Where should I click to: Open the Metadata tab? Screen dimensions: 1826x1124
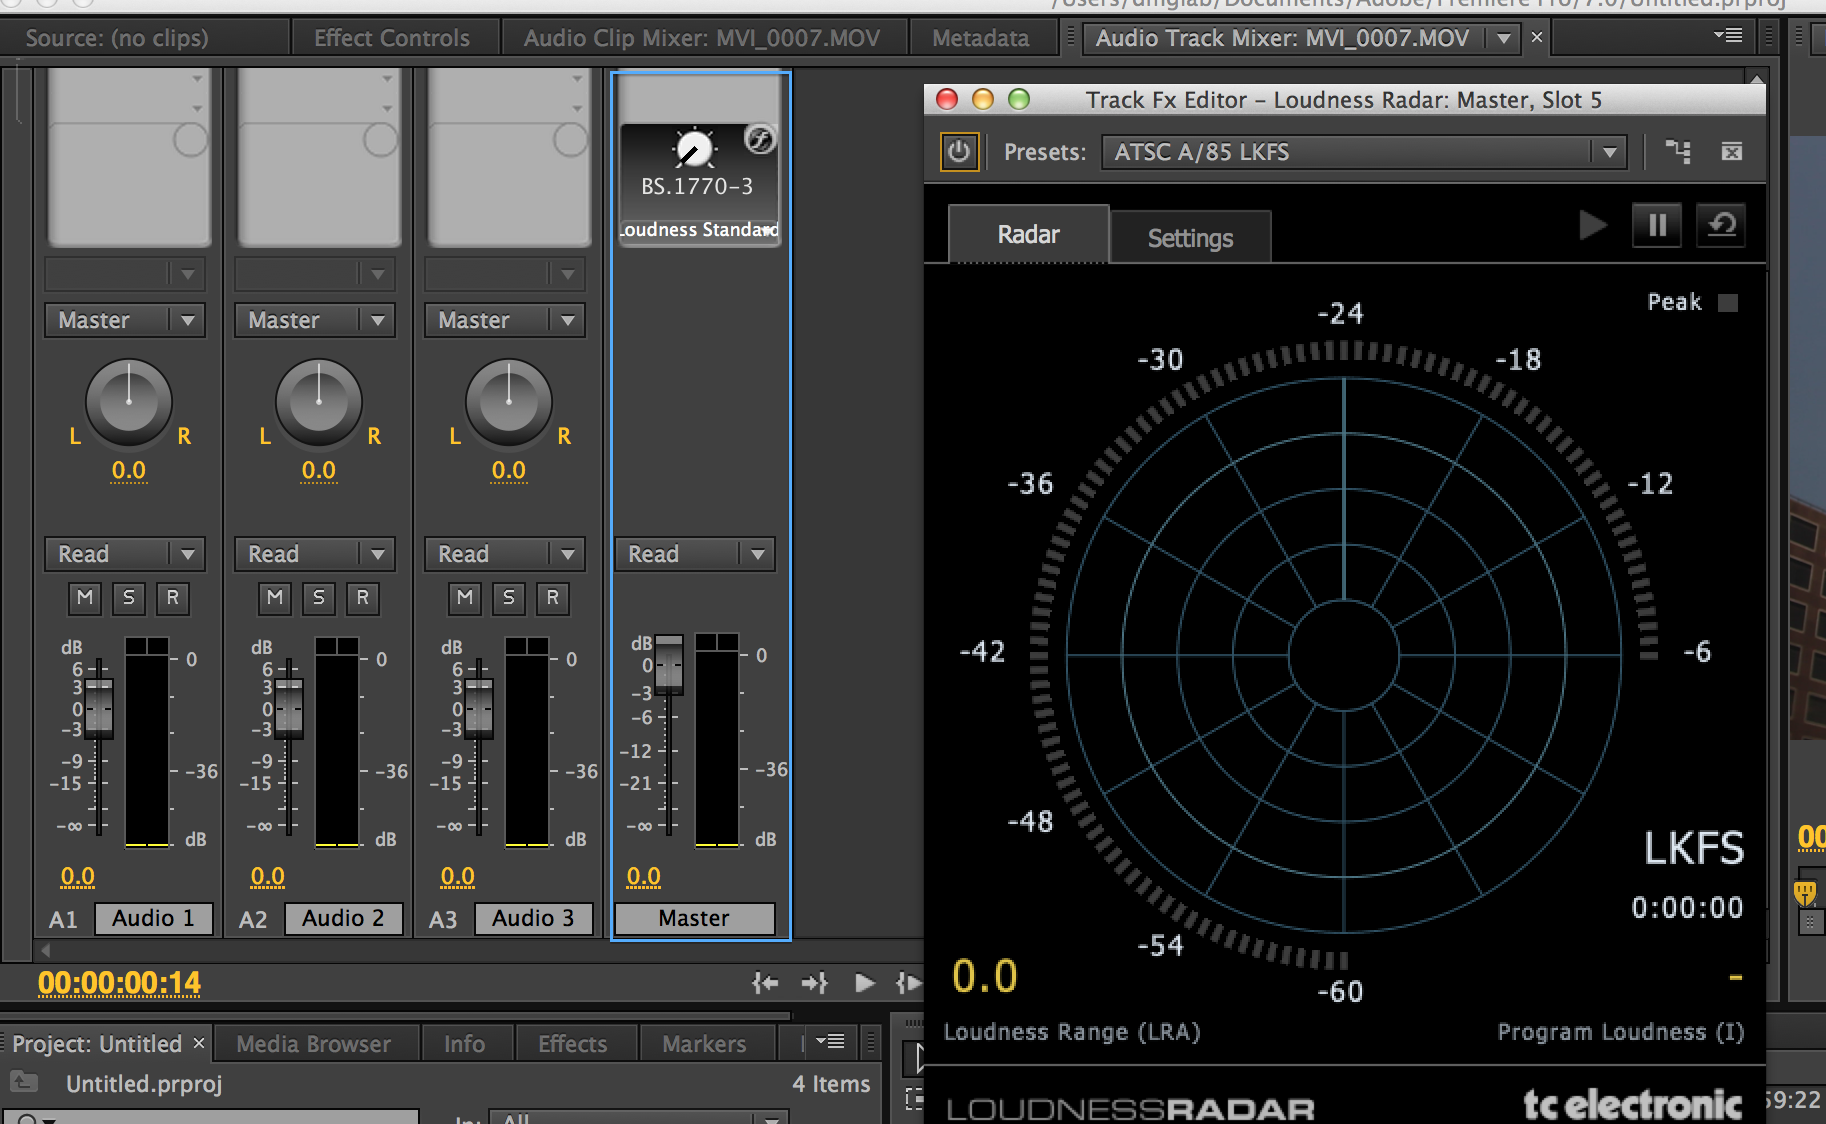[980, 38]
